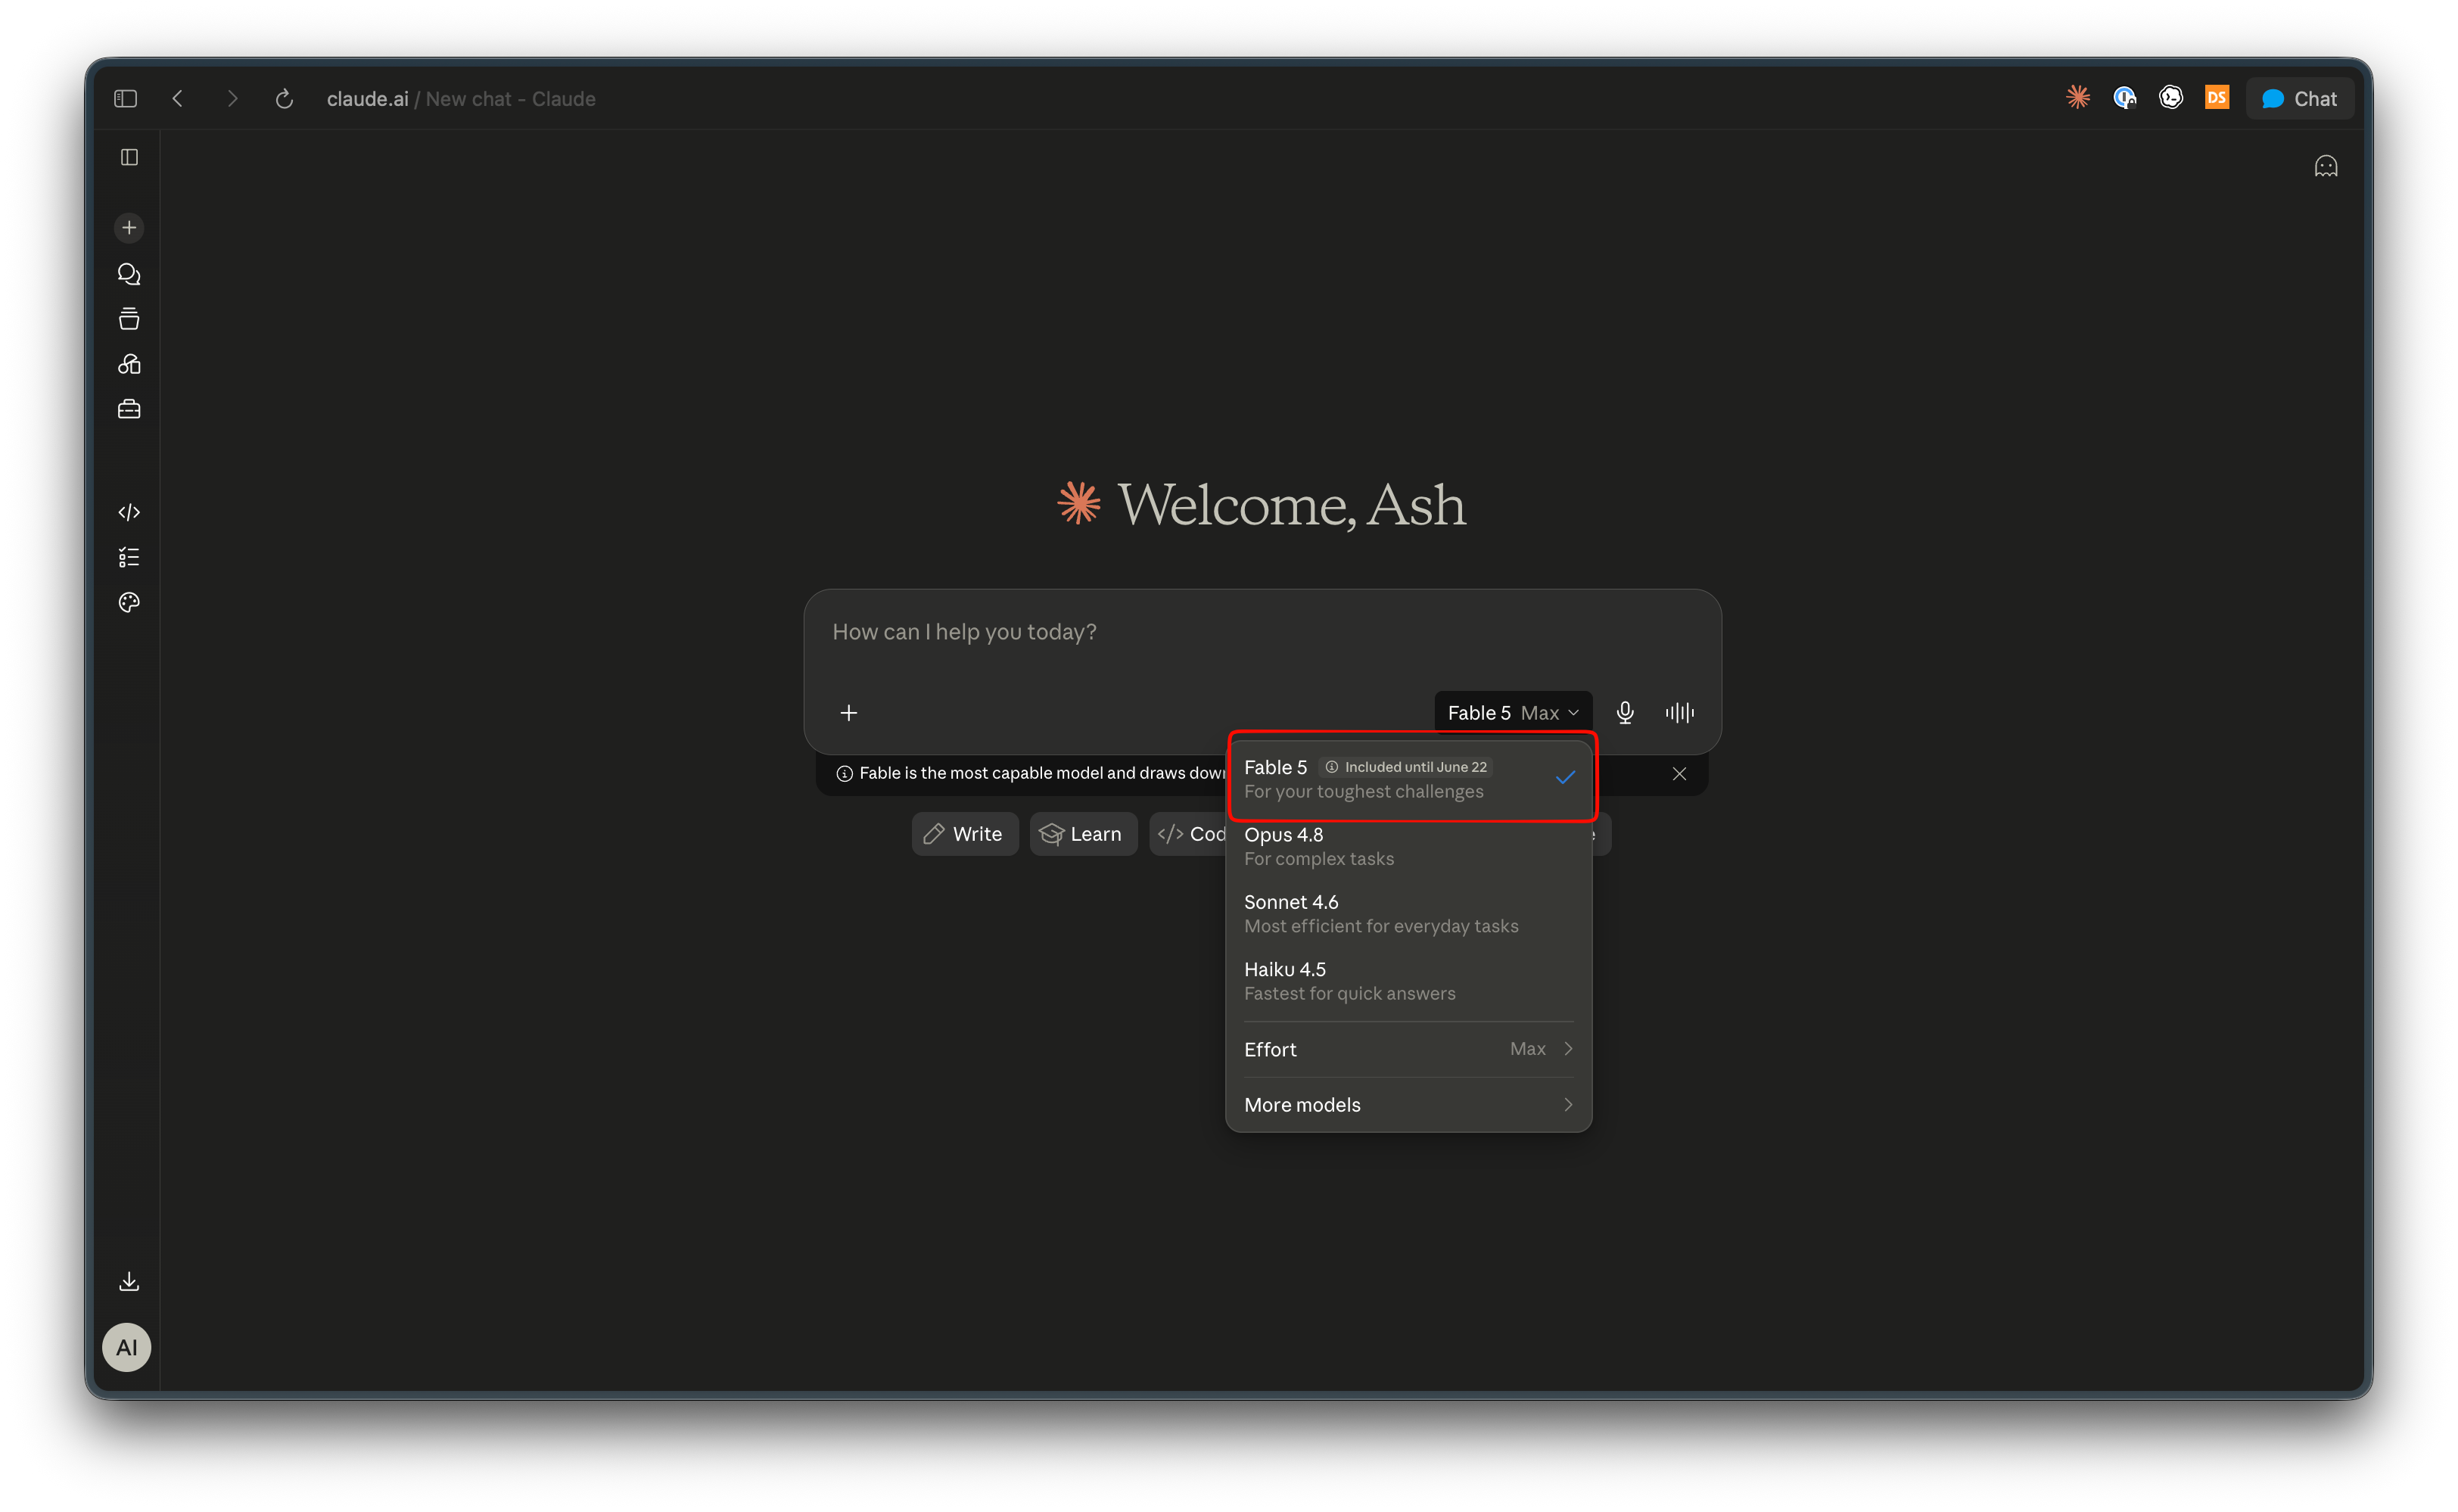
Task: Click the Fable most capable model banner text
Action: coord(1042,774)
